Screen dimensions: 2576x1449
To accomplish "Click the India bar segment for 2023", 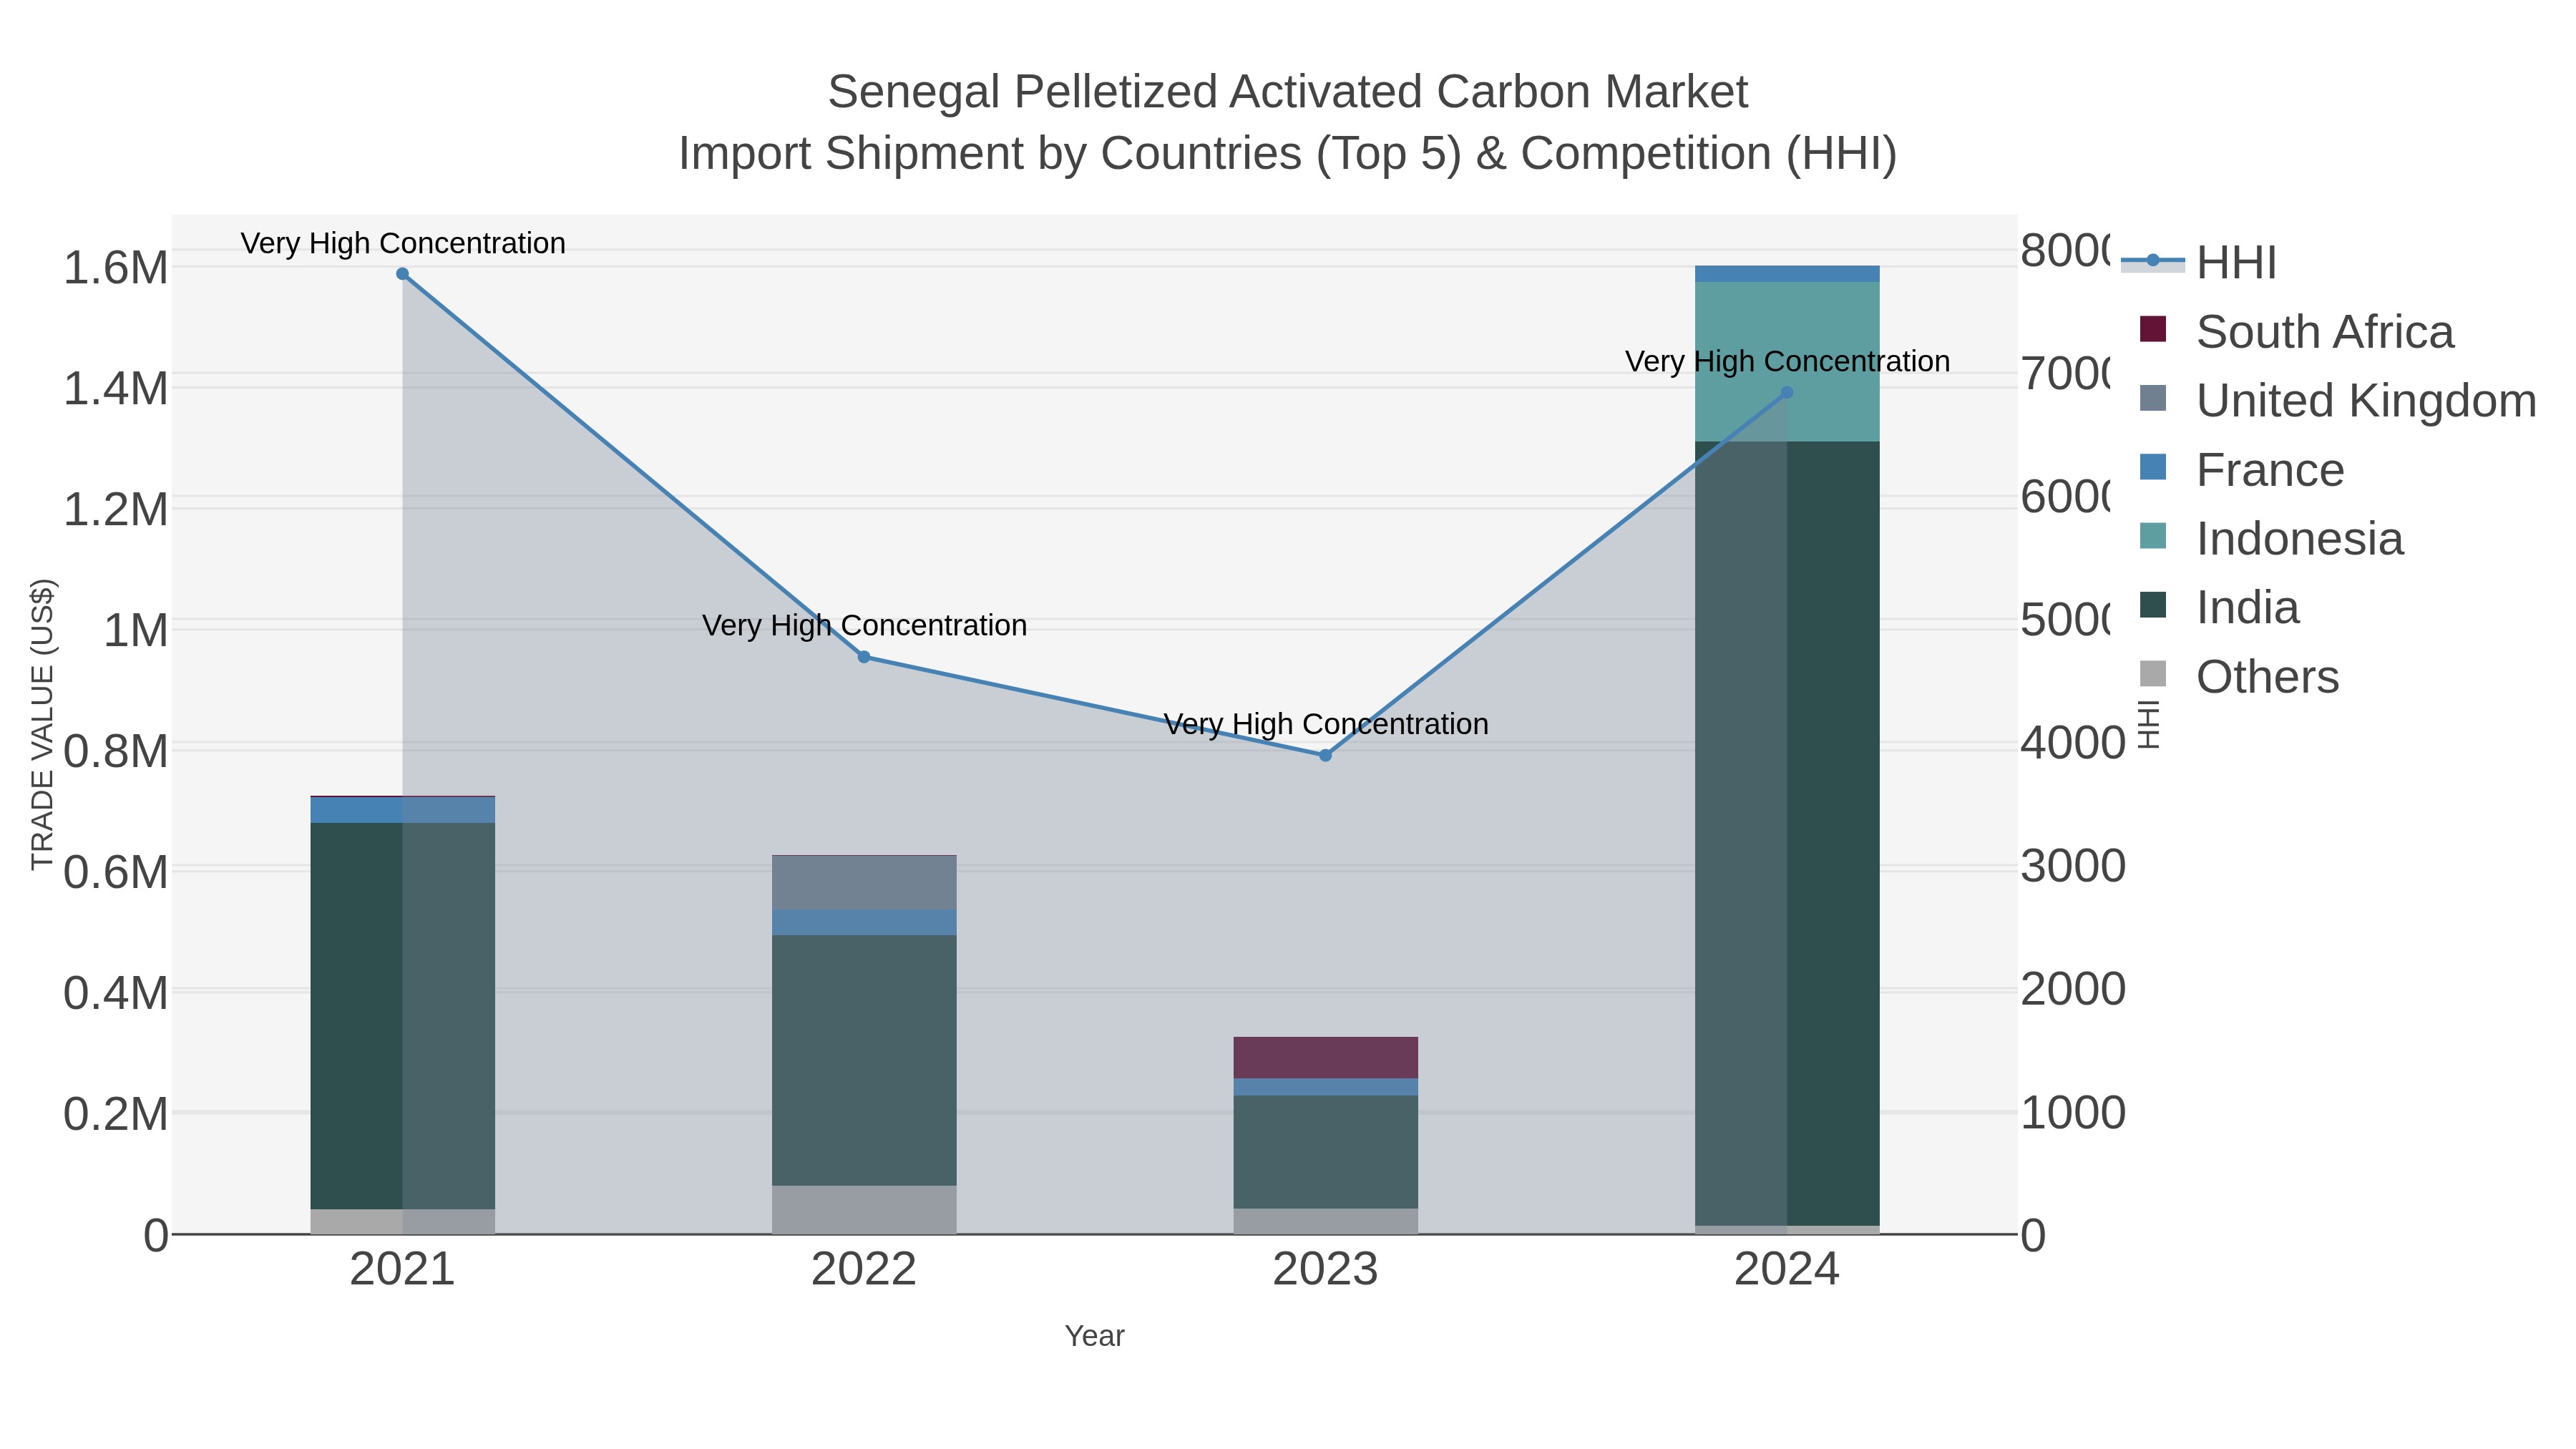I will pyautogui.click(x=1325, y=1152).
